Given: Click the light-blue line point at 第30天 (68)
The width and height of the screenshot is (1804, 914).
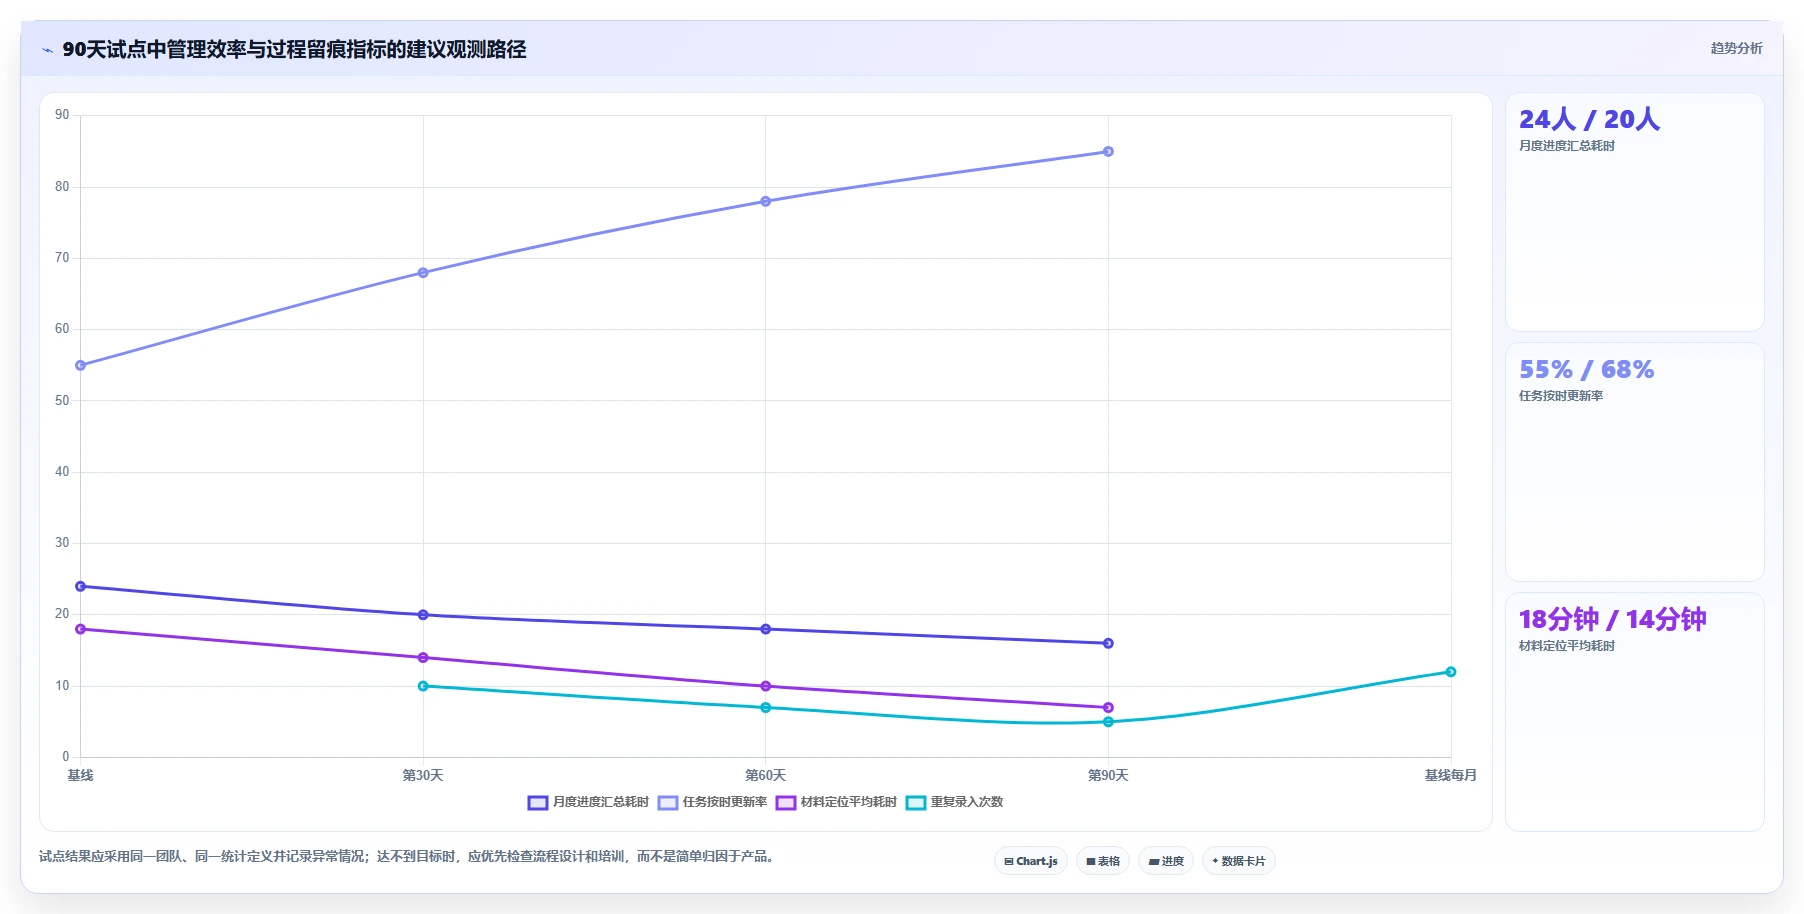Looking at the screenshot, I should click(423, 273).
